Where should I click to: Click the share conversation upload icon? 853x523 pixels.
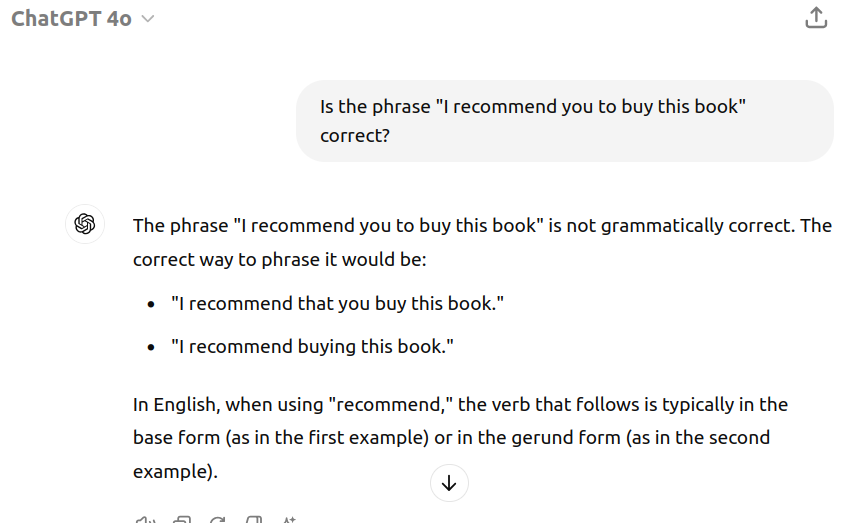(816, 17)
